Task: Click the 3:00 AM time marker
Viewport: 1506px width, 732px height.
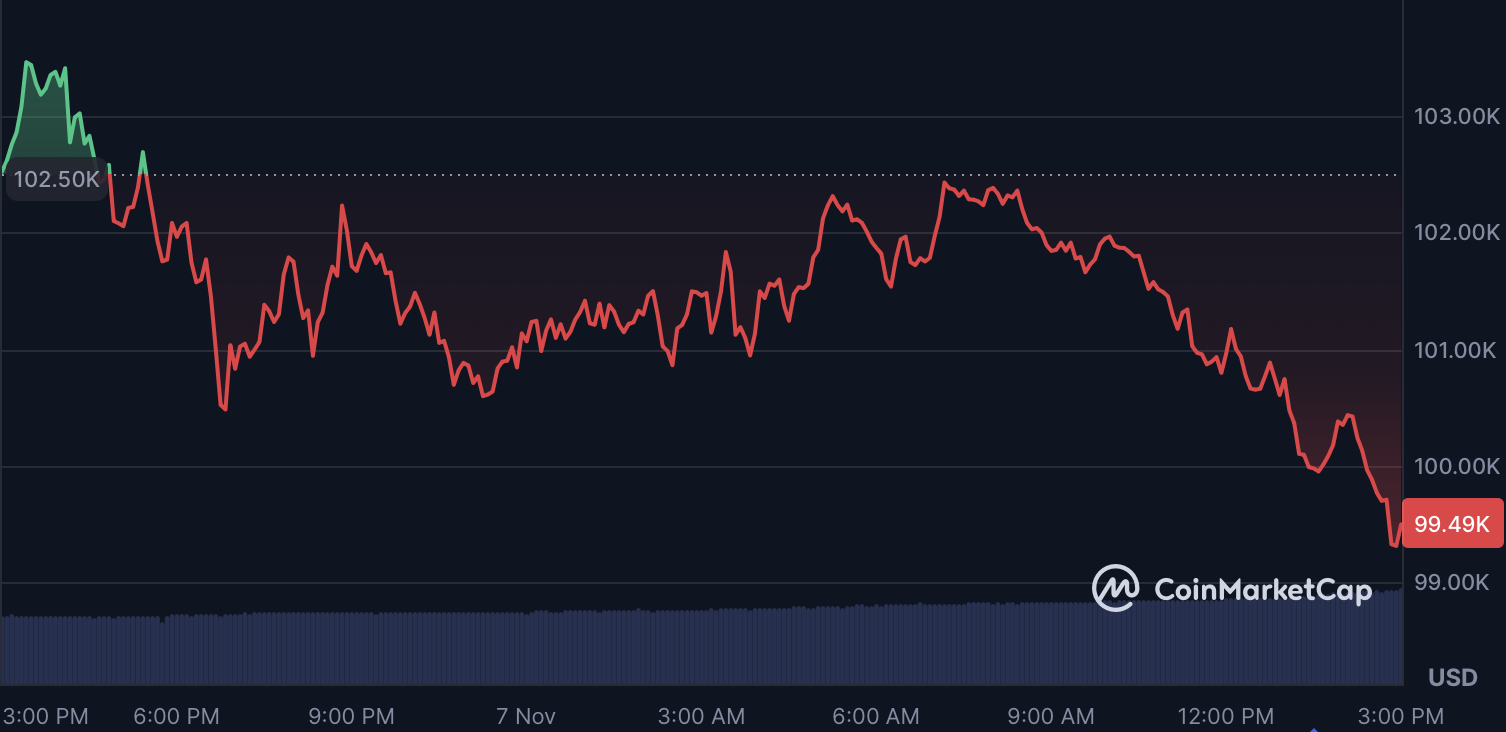Action: 702,716
